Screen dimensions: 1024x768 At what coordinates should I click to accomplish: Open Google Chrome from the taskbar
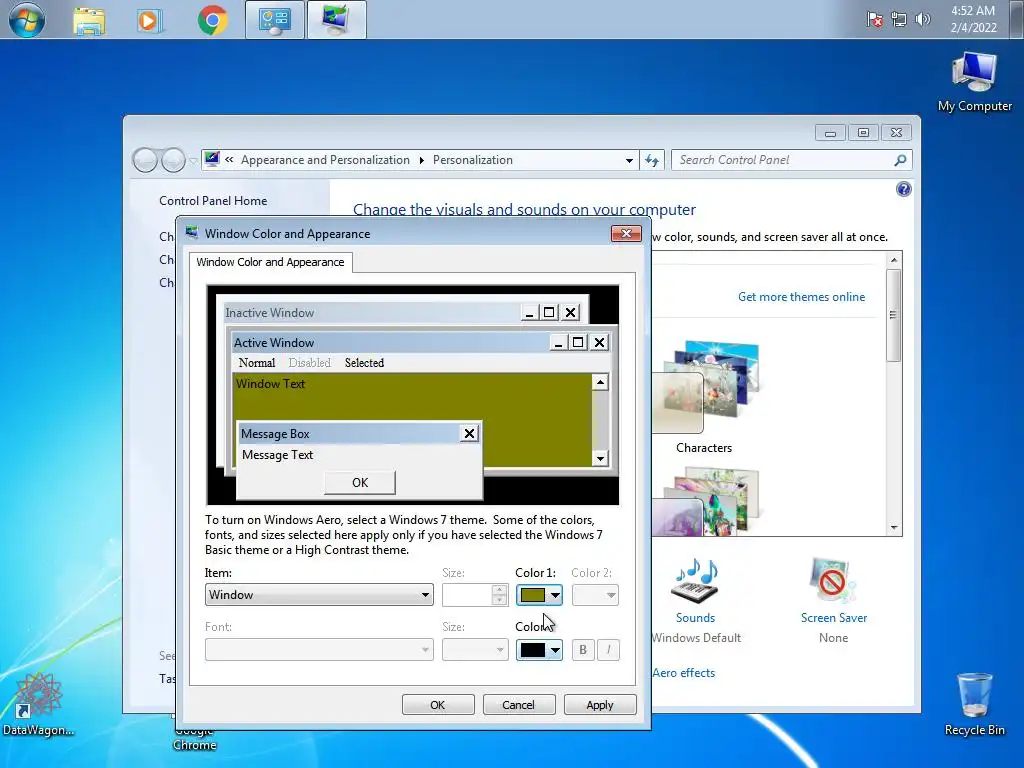pos(212,20)
